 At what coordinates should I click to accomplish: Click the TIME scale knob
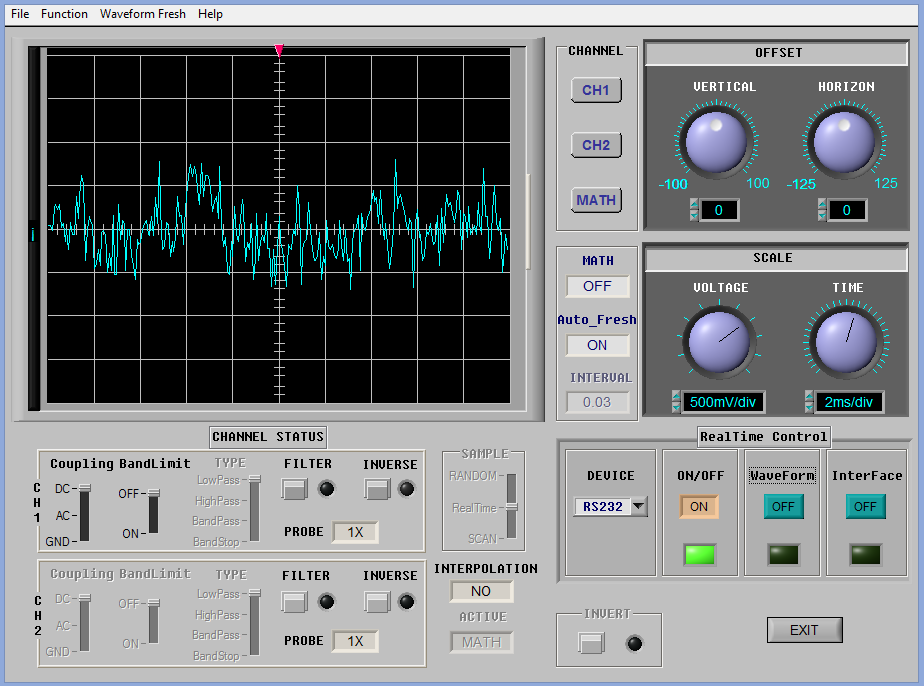click(846, 341)
